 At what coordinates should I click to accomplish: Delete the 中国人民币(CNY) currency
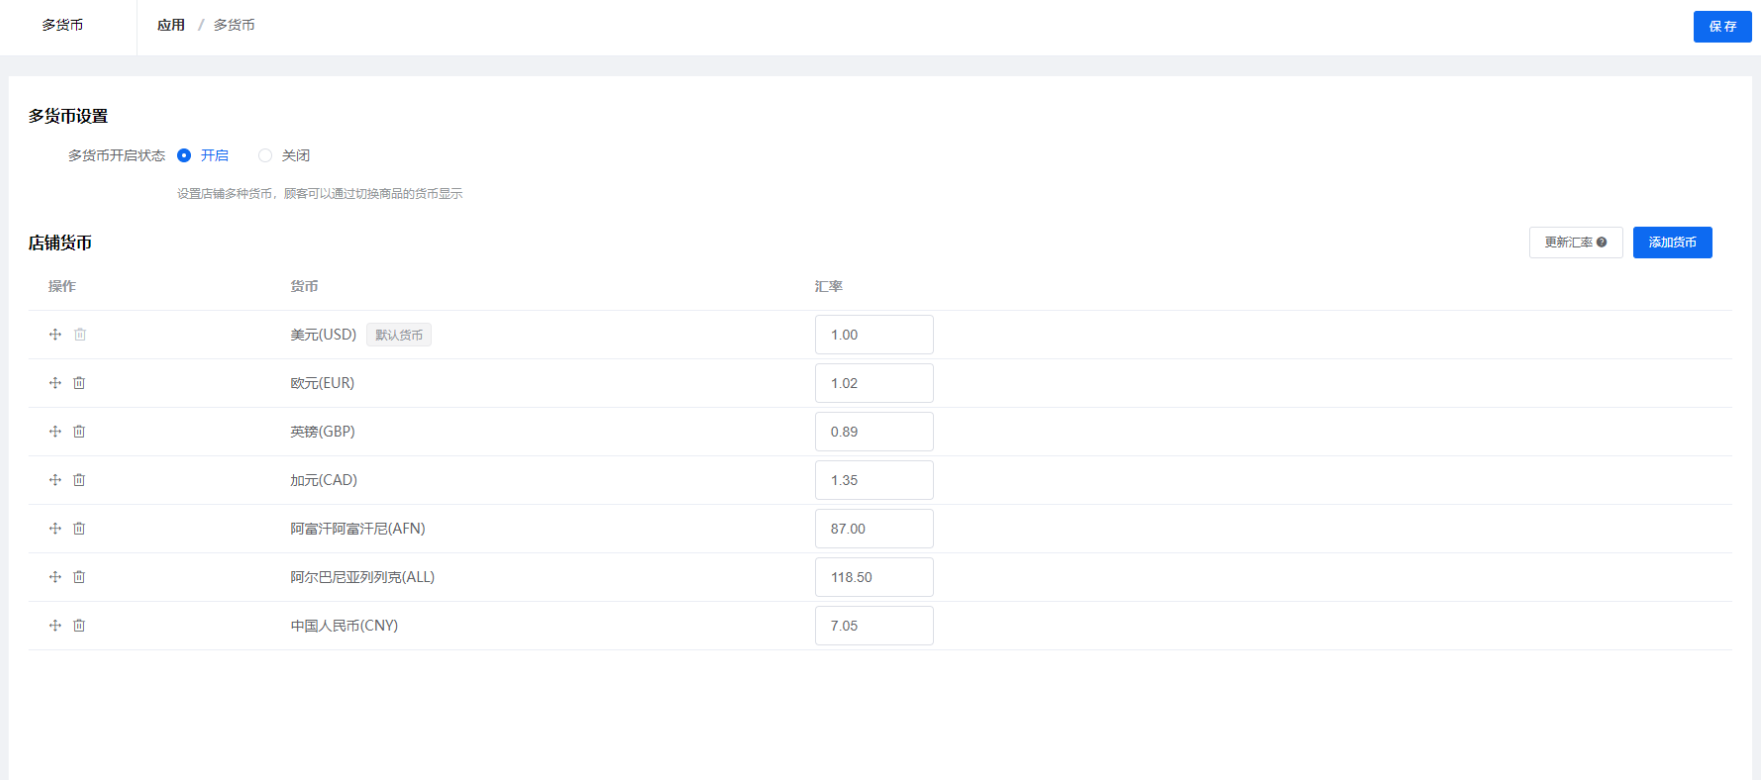79,625
